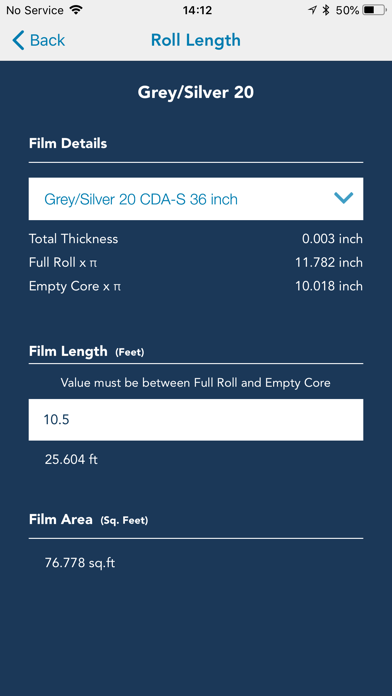This screenshot has width=392, height=696.
Task: Tap the Grey/Silver 20 heading
Action: pyautogui.click(x=196, y=93)
